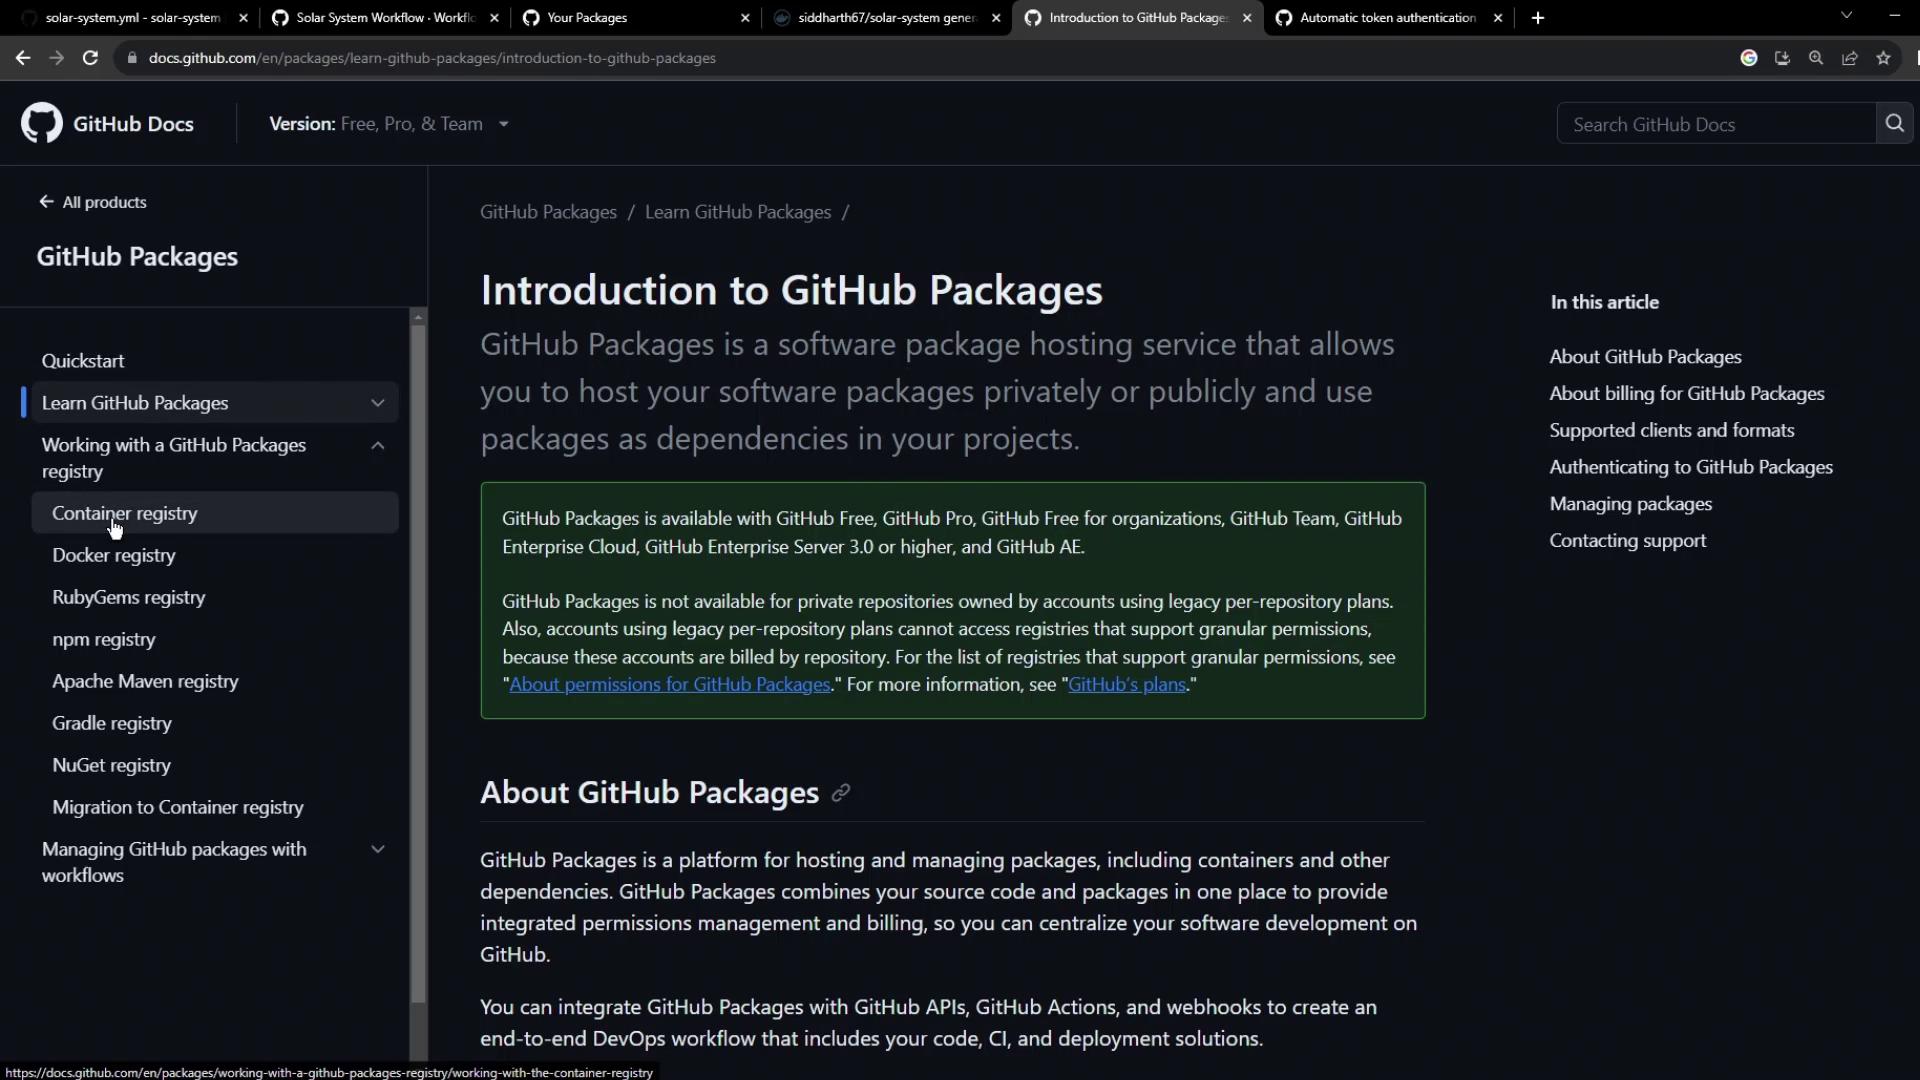
Task: Click the browser zoom magnifier icon
Action: coord(1816,58)
